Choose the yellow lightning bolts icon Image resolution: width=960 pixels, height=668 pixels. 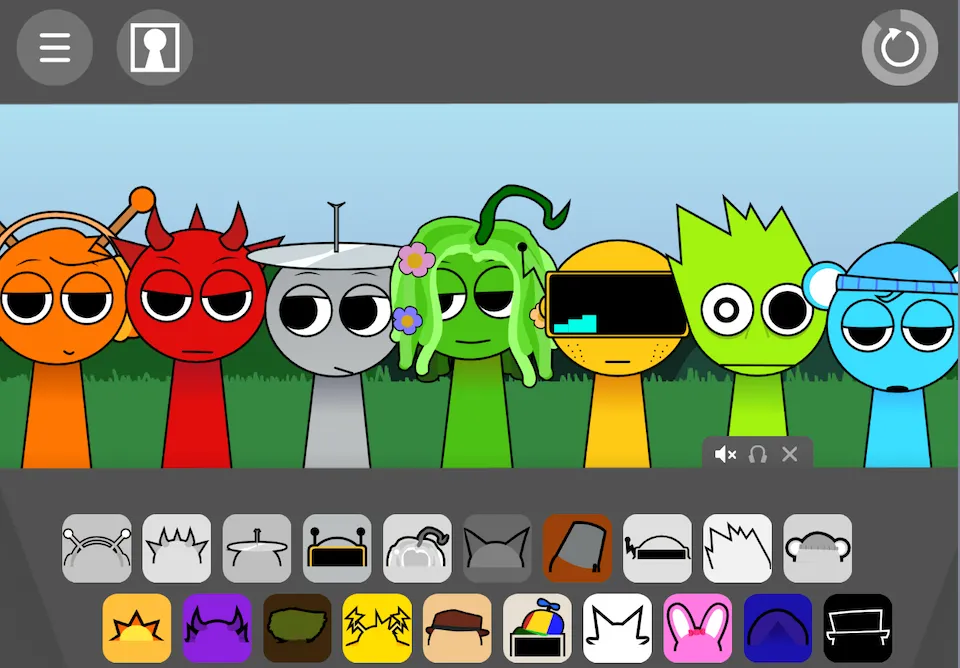(377, 628)
